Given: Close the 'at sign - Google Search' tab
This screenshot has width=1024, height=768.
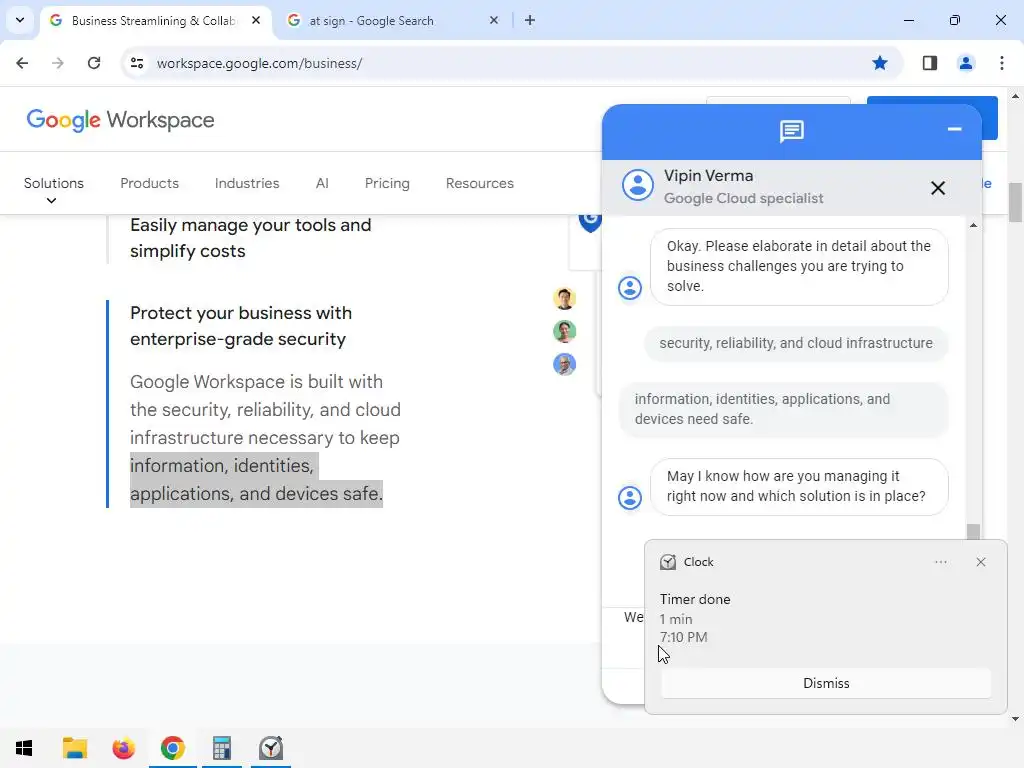Looking at the screenshot, I should (x=494, y=20).
